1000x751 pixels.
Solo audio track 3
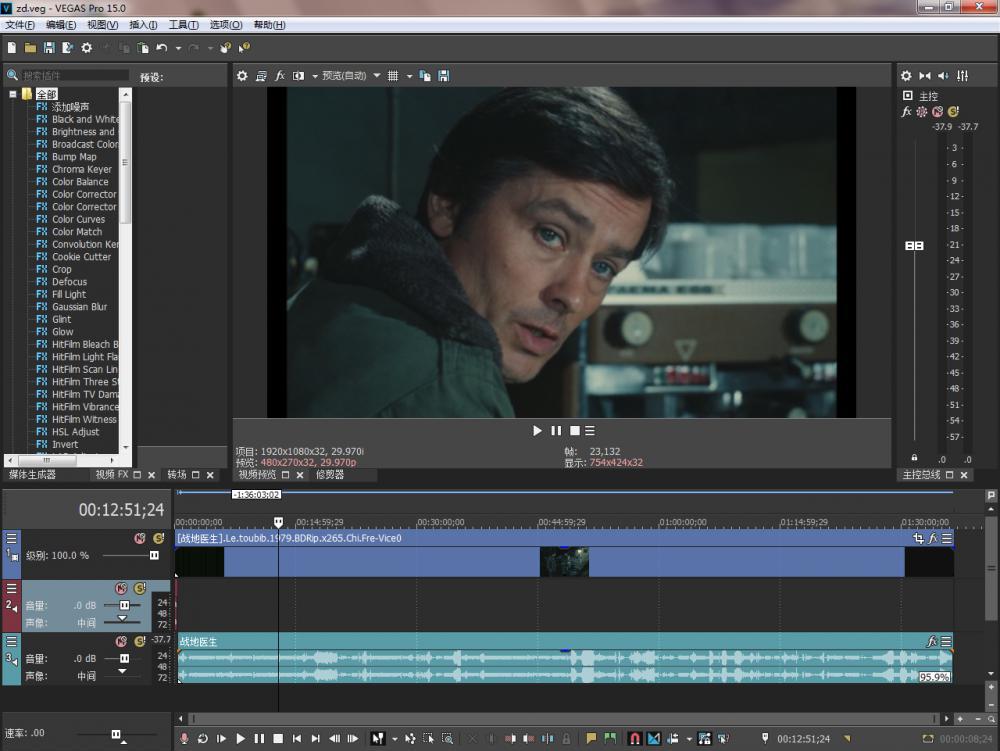tap(140, 641)
